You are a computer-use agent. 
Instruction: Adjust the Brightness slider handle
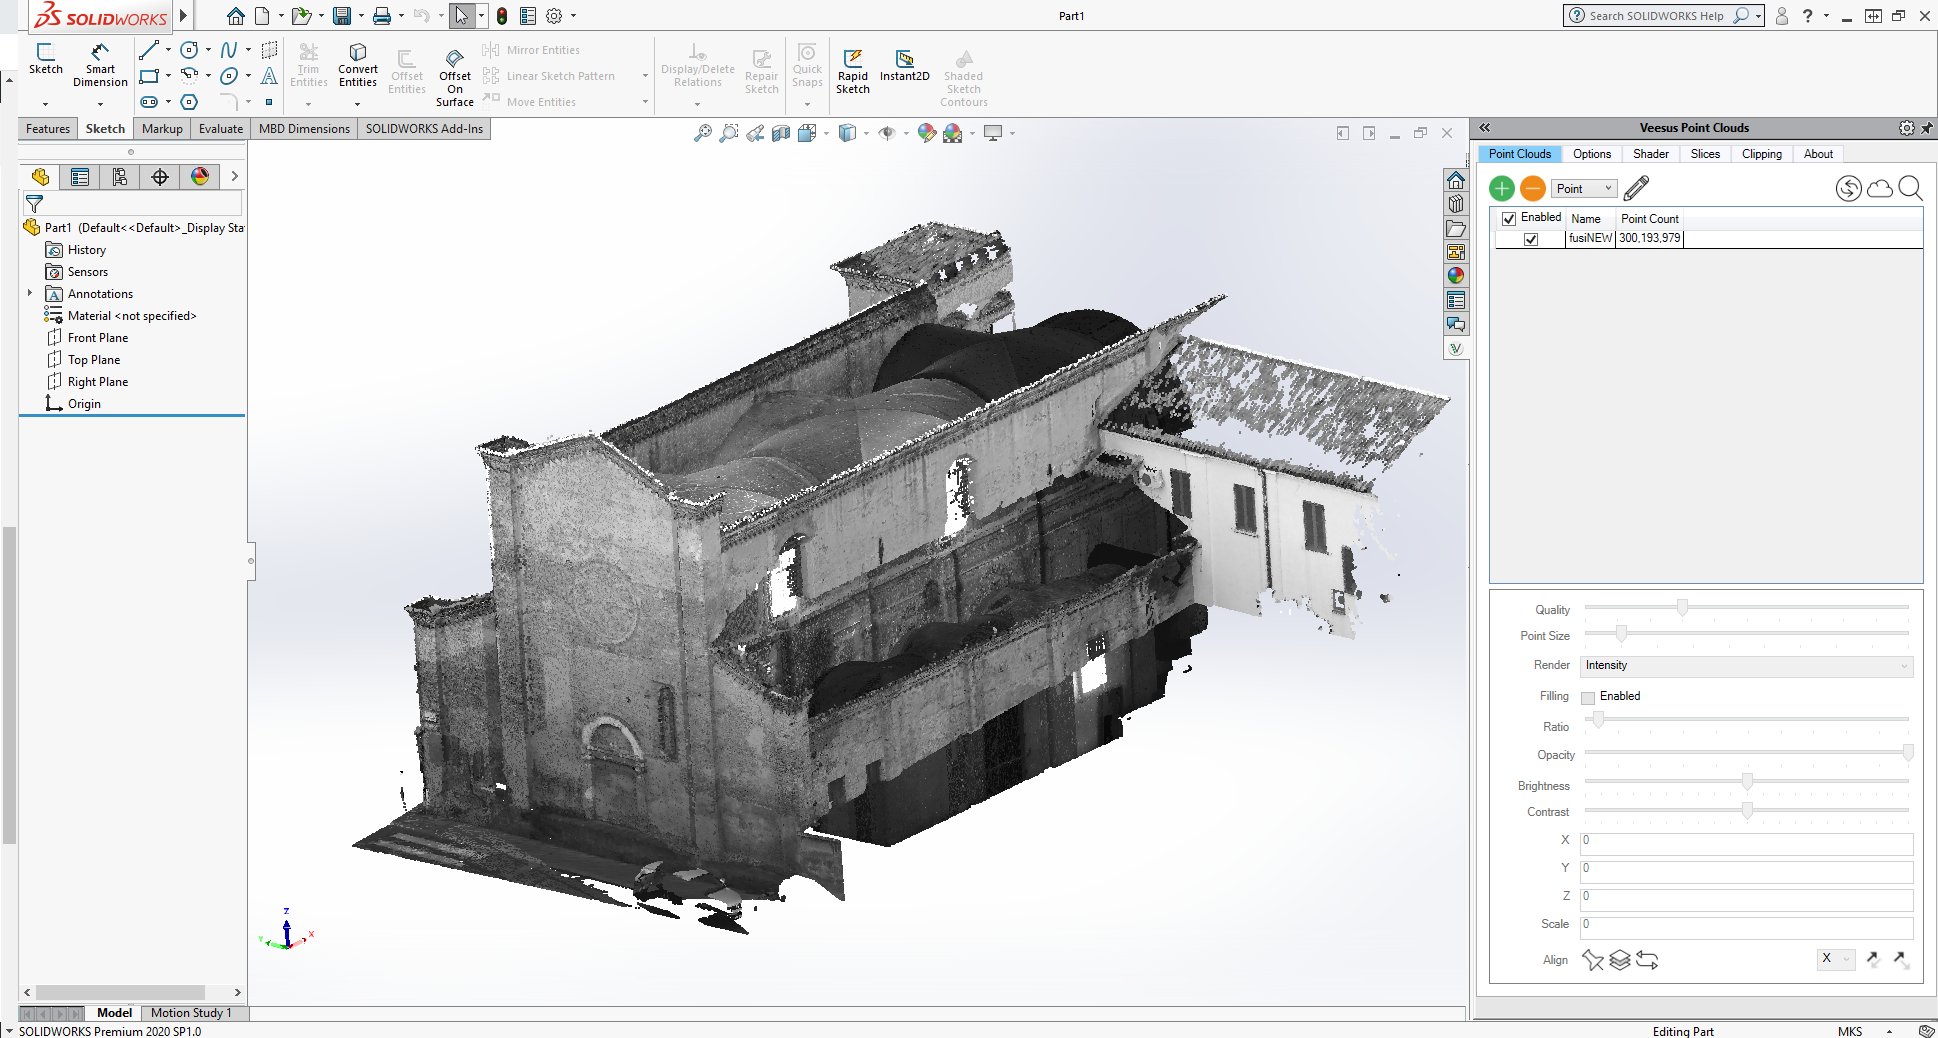click(x=1747, y=781)
